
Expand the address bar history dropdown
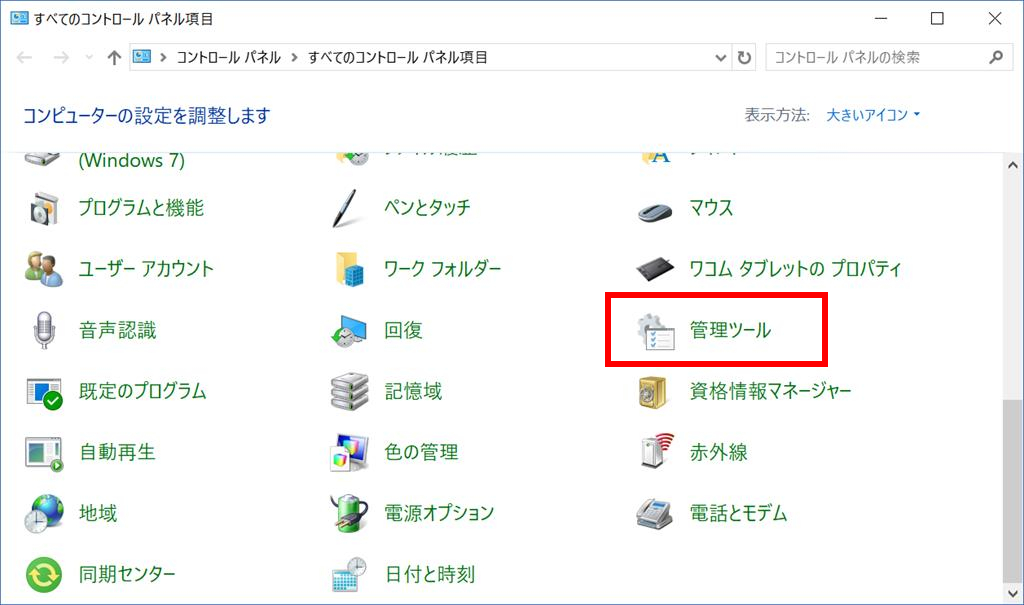coord(721,58)
